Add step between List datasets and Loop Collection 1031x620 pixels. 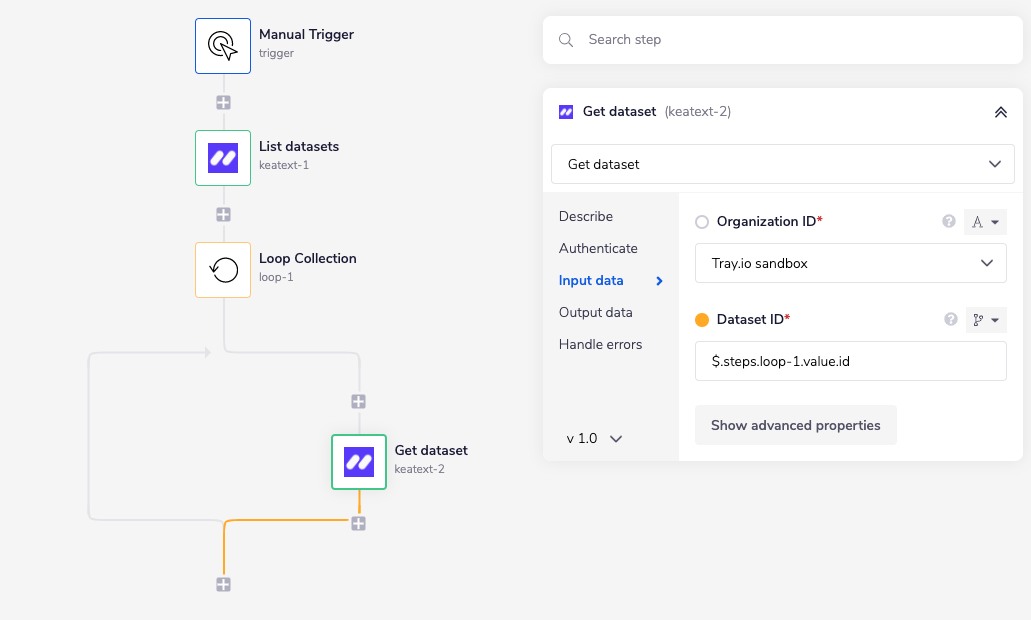coord(223,214)
